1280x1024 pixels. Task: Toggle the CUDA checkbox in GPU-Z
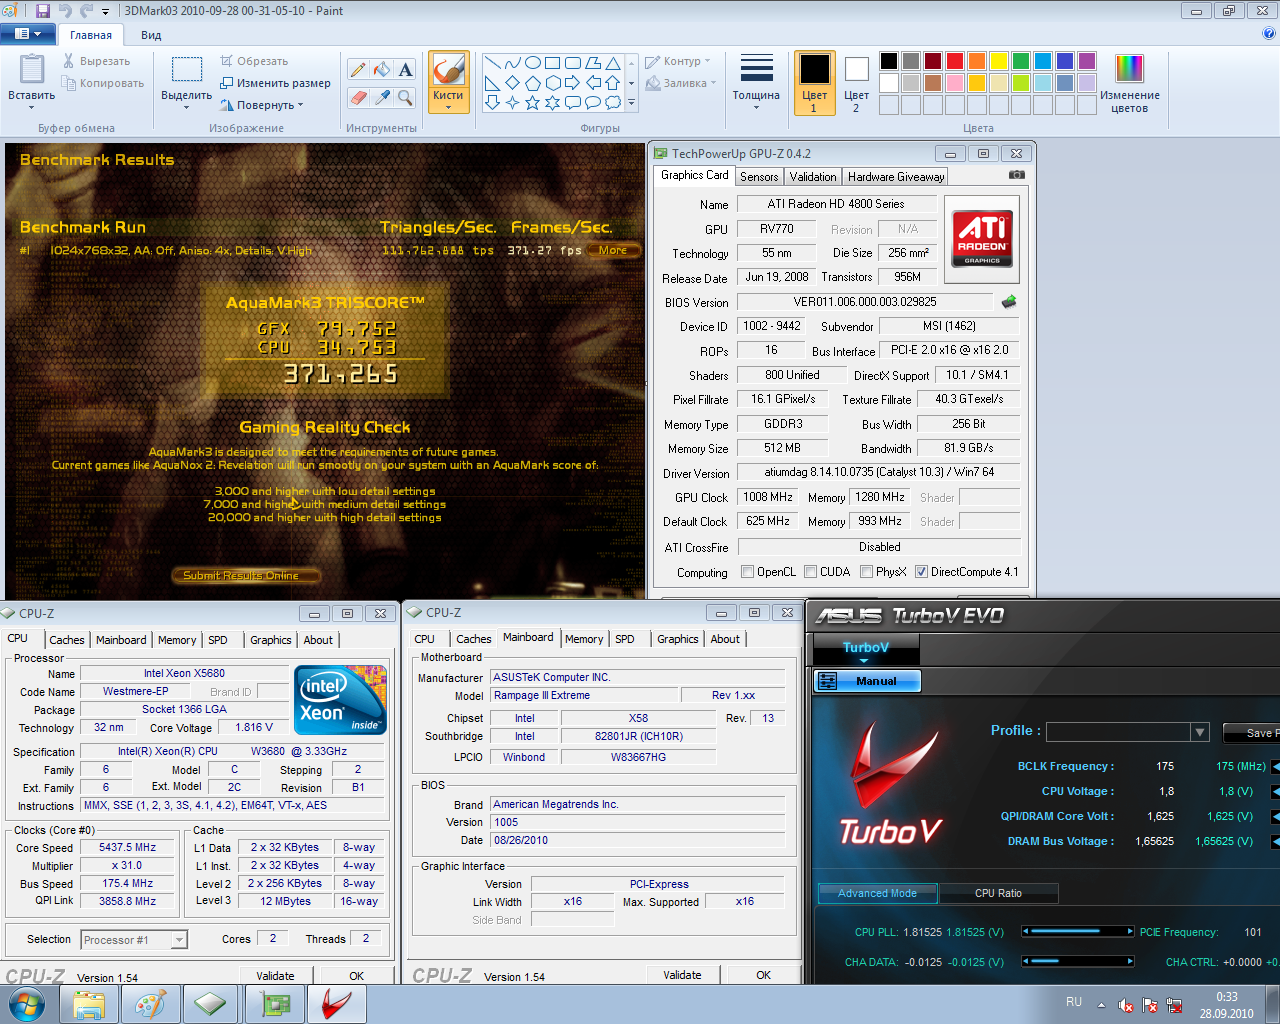(x=810, y=572)
